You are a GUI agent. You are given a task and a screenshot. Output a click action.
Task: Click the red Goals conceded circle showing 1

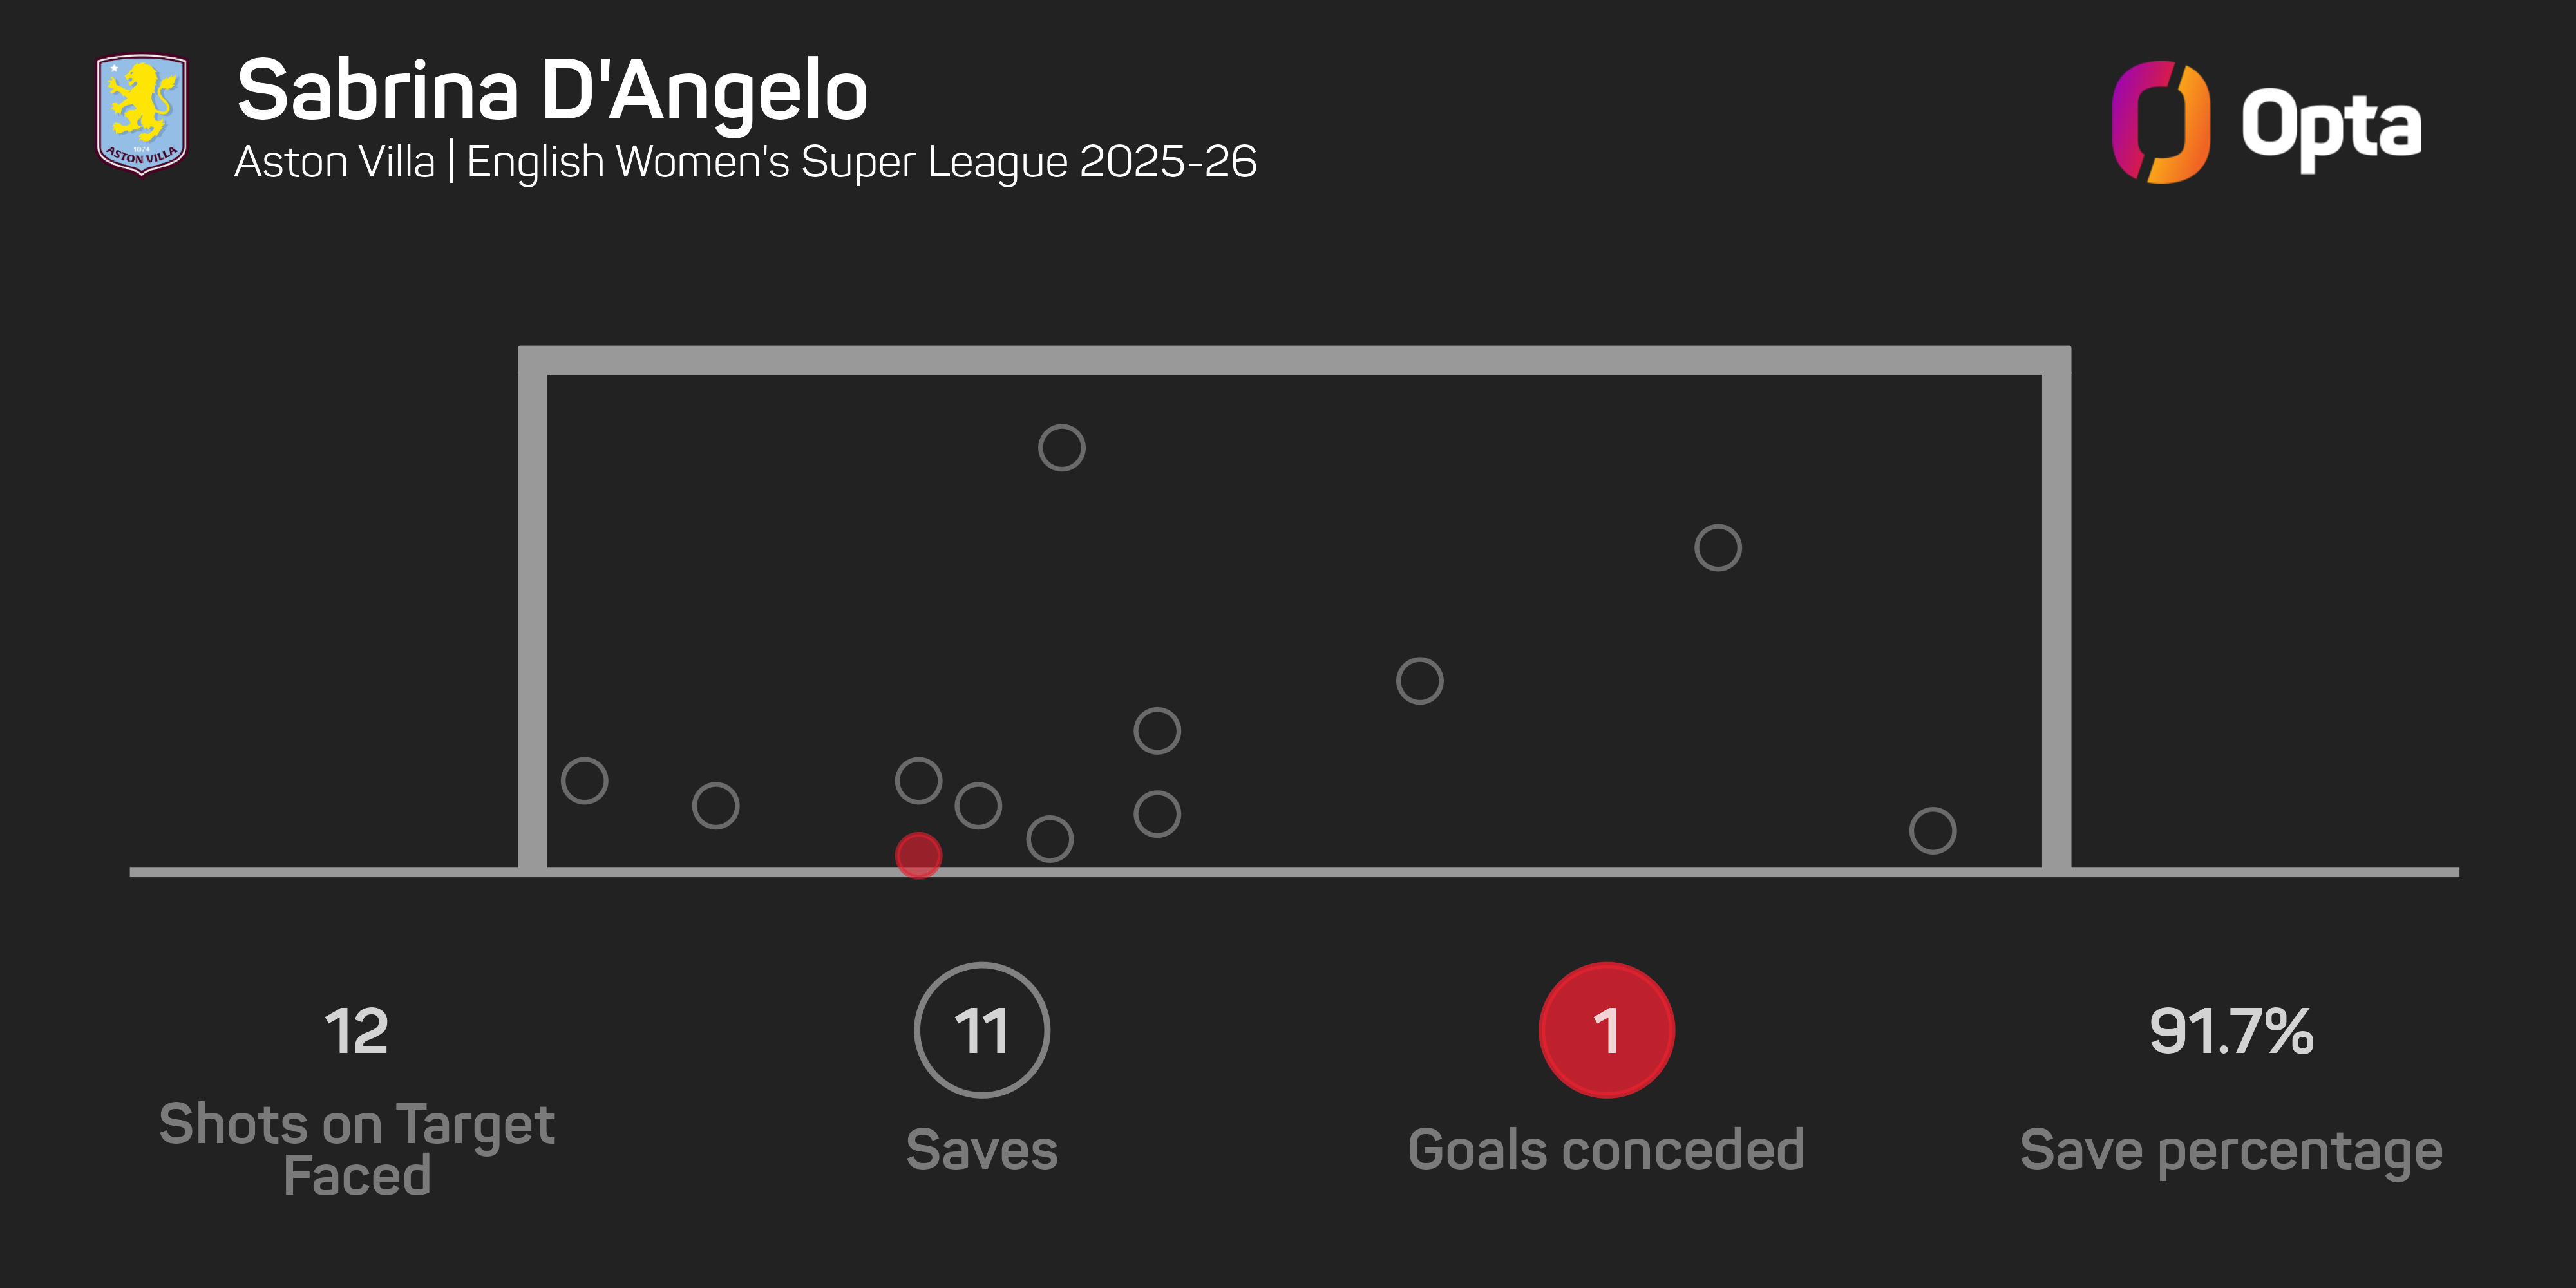click(x=1606, y=1030)
